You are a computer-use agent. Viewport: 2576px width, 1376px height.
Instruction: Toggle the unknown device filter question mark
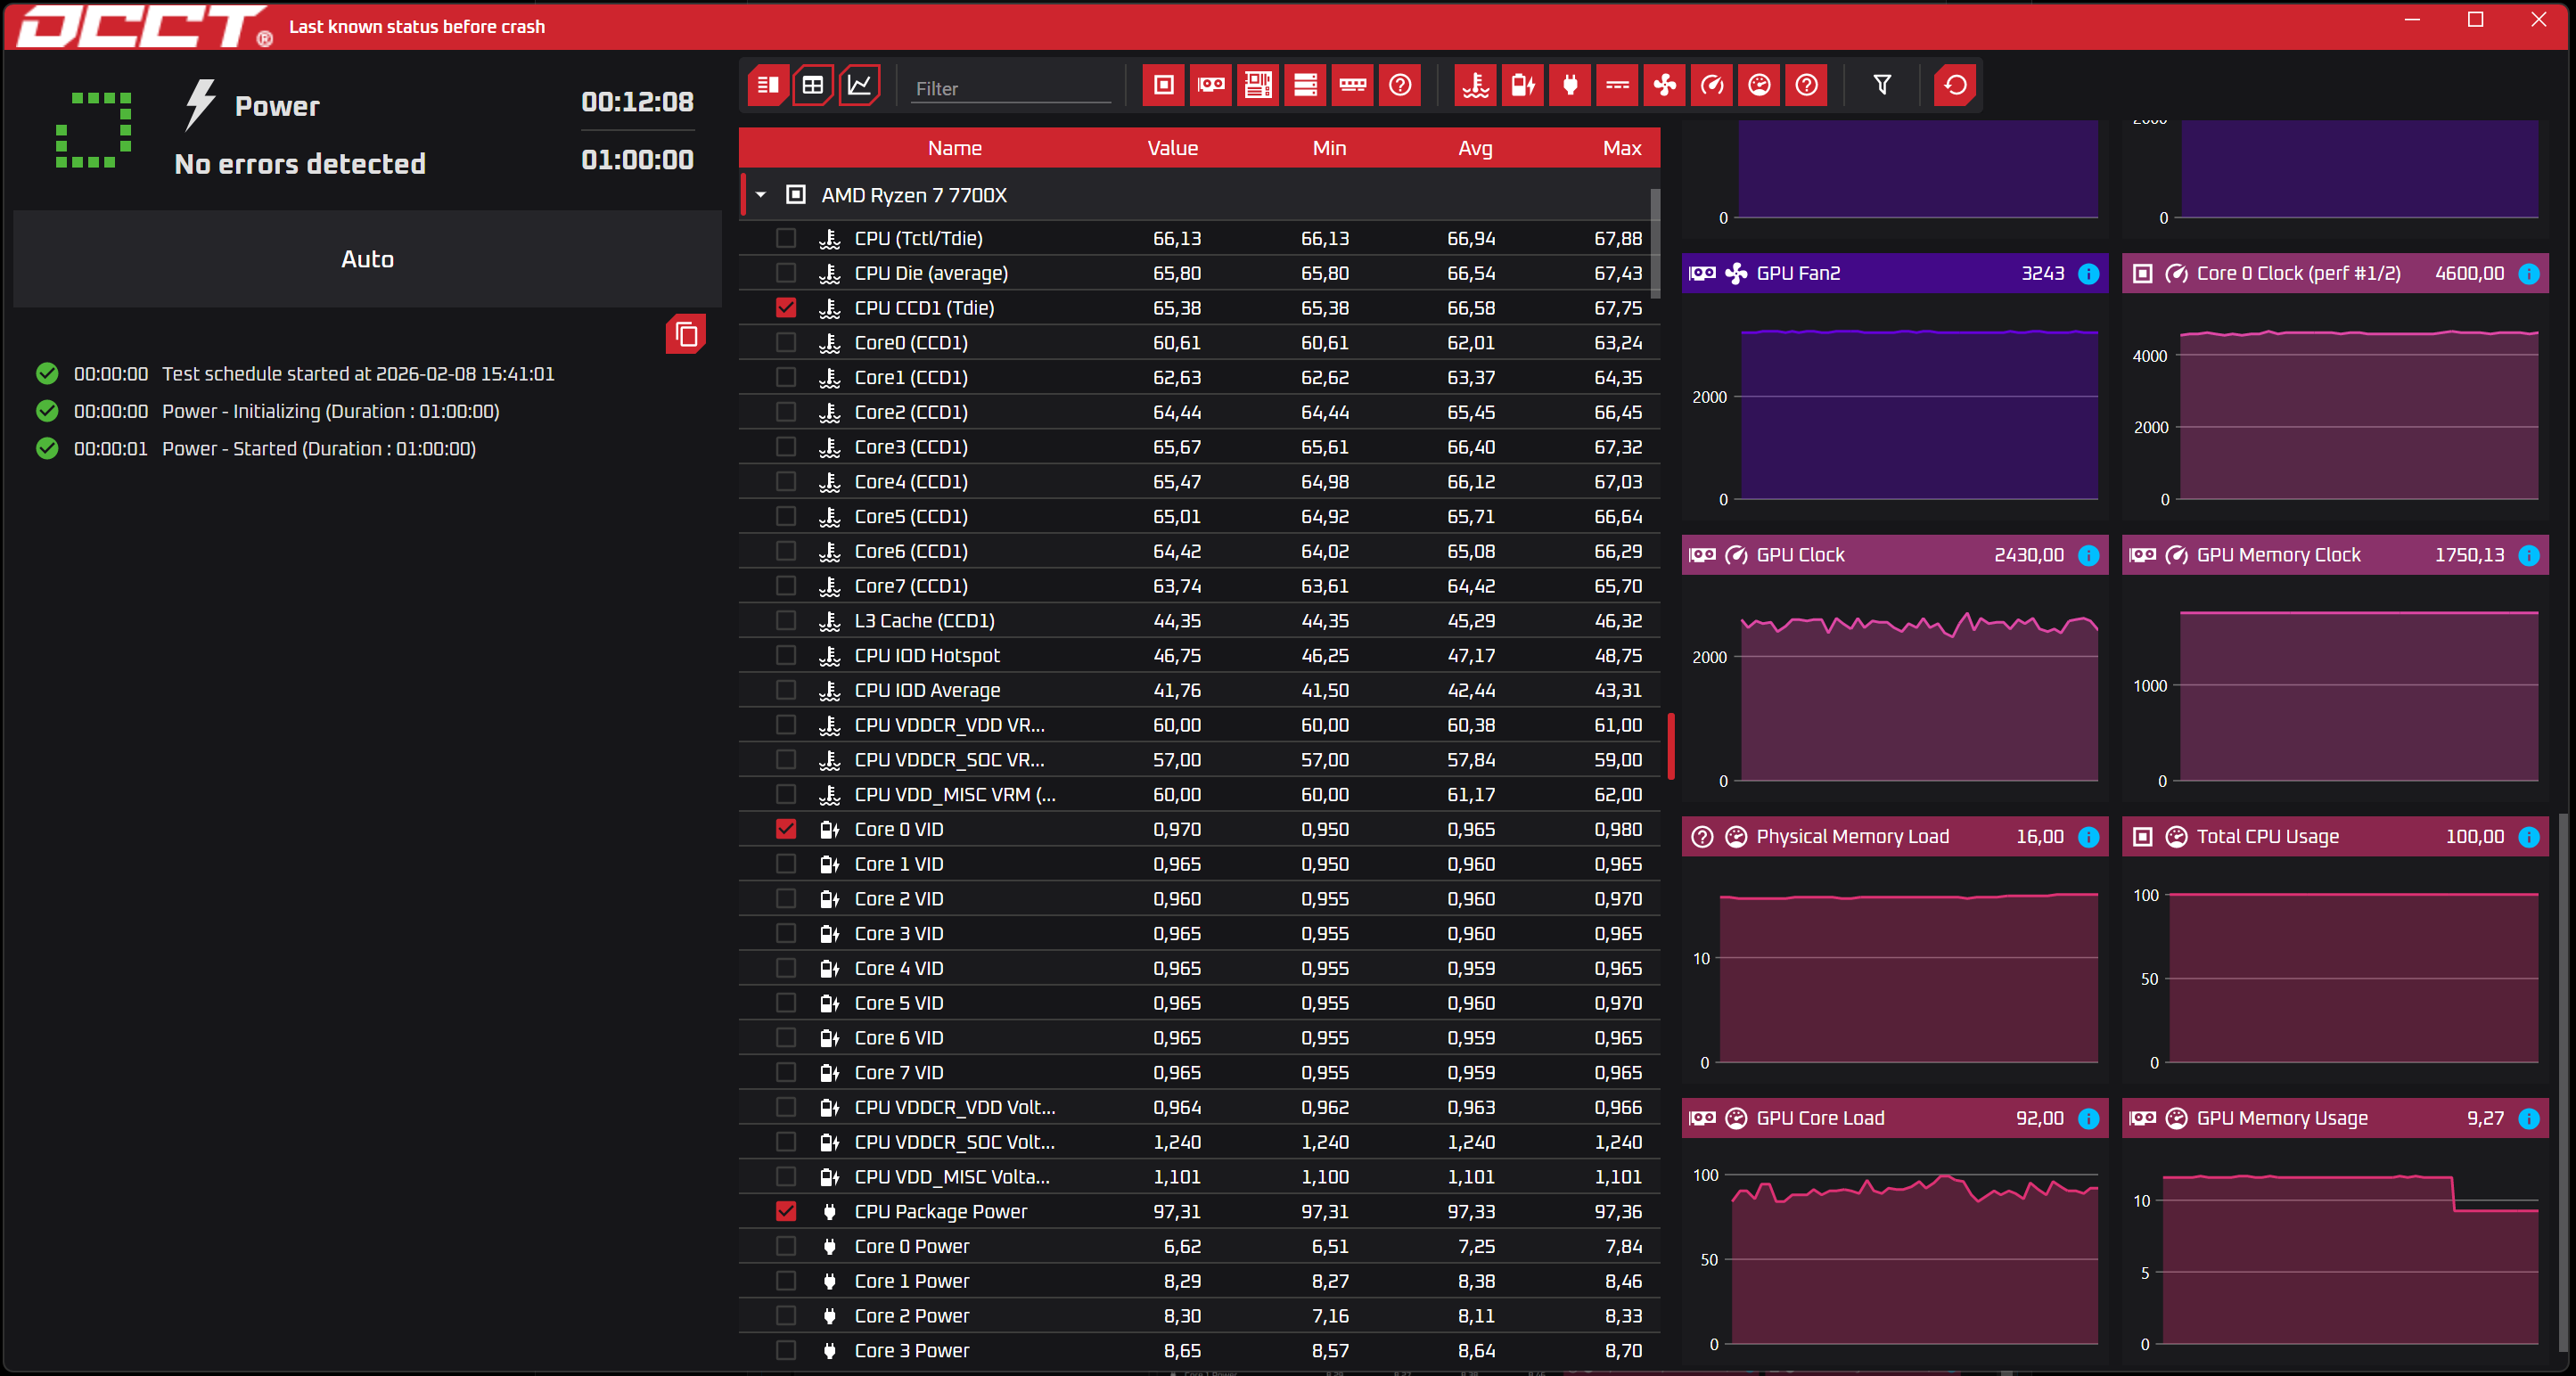click(x=1400, y=85)
